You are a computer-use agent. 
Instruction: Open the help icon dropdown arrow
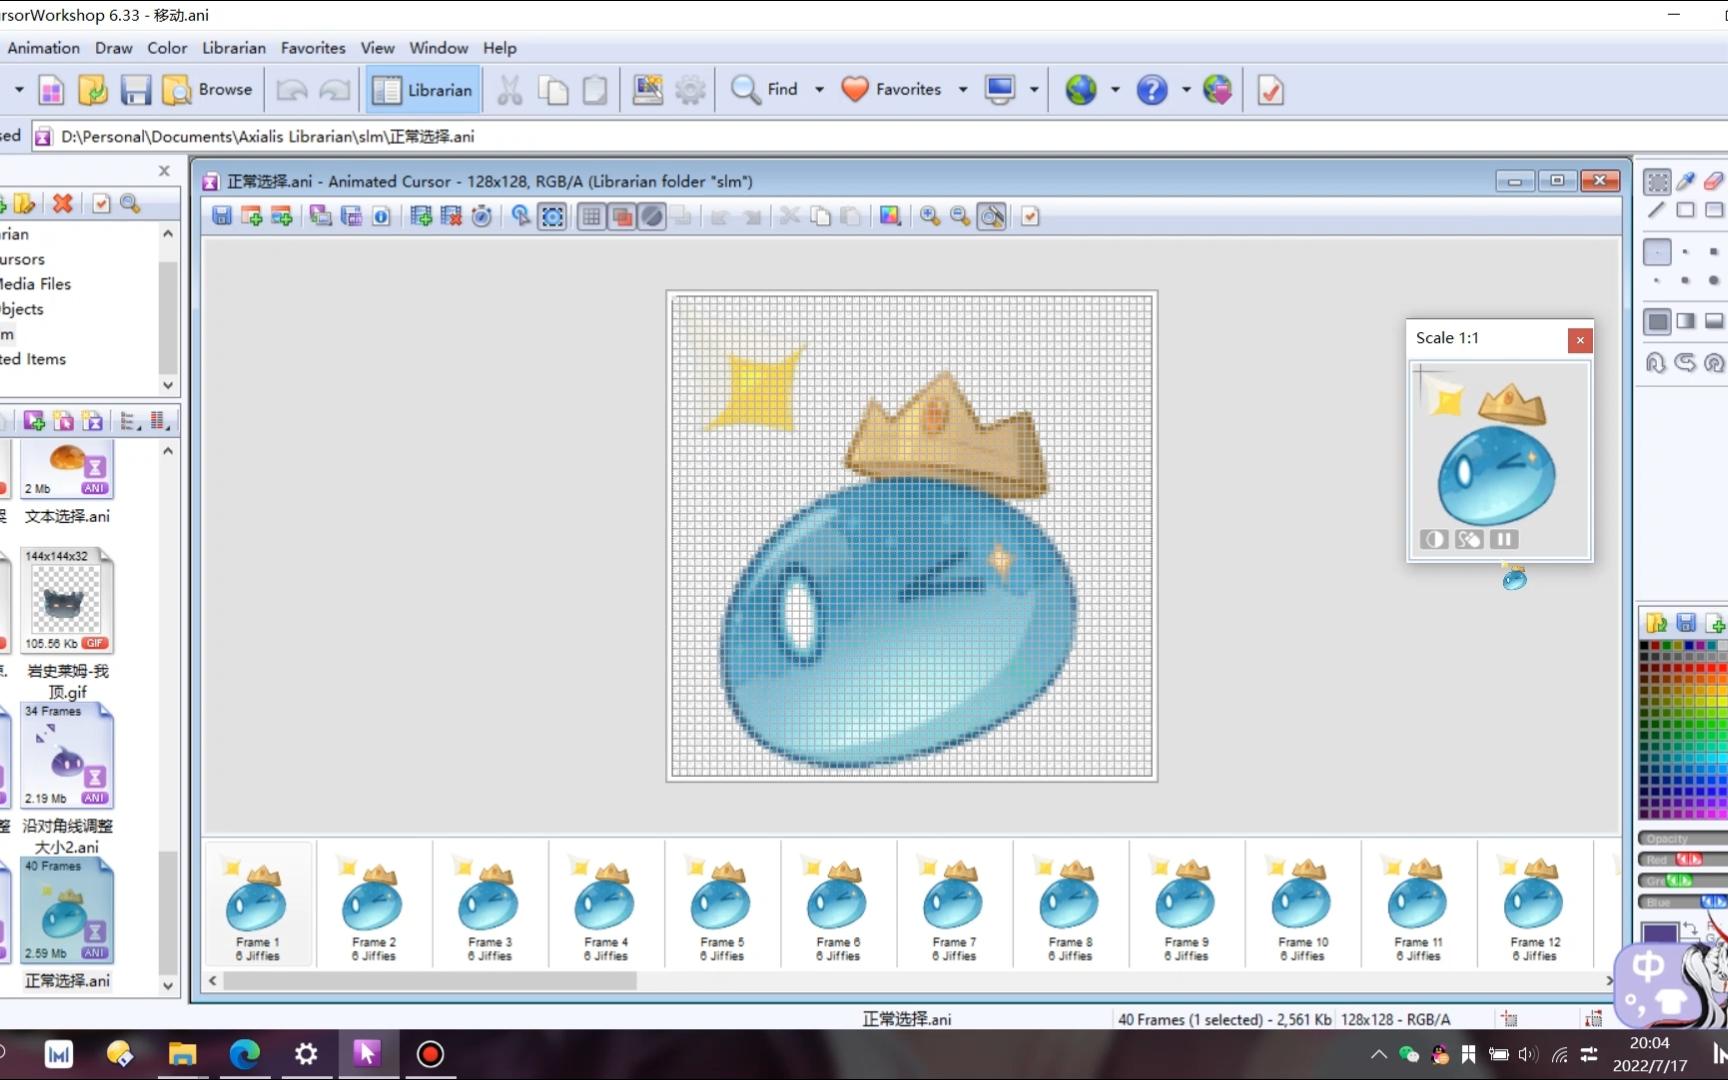[1186, 90]
